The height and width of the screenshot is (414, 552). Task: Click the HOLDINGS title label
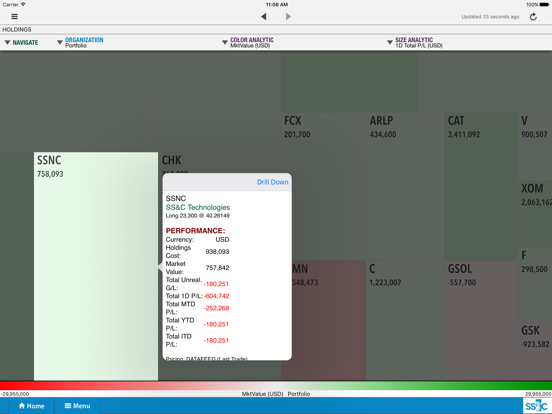(17, 30)
